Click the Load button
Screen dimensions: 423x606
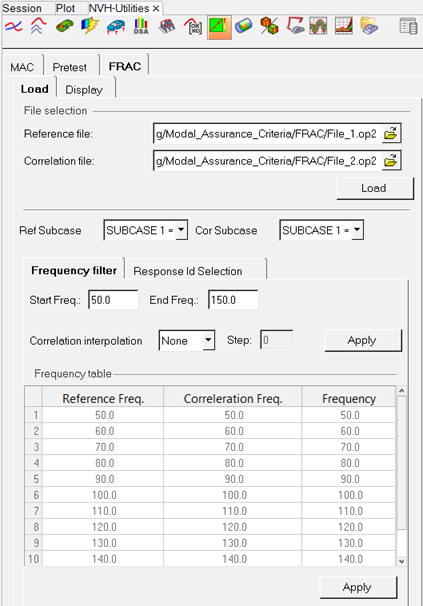(375, 188)
